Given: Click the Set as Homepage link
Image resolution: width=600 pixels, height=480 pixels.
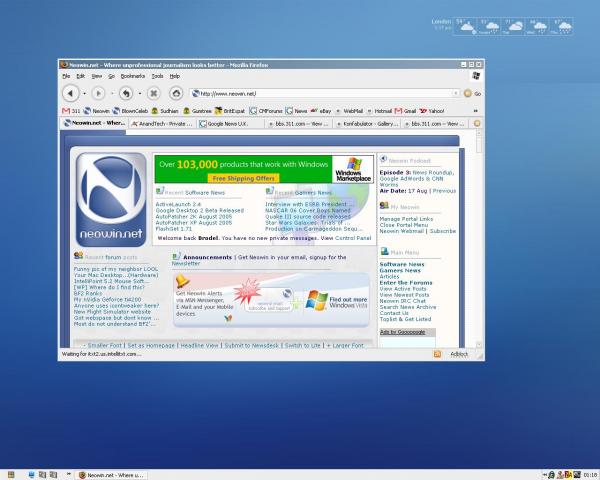Looking at the screenshot, I should 151,345.
